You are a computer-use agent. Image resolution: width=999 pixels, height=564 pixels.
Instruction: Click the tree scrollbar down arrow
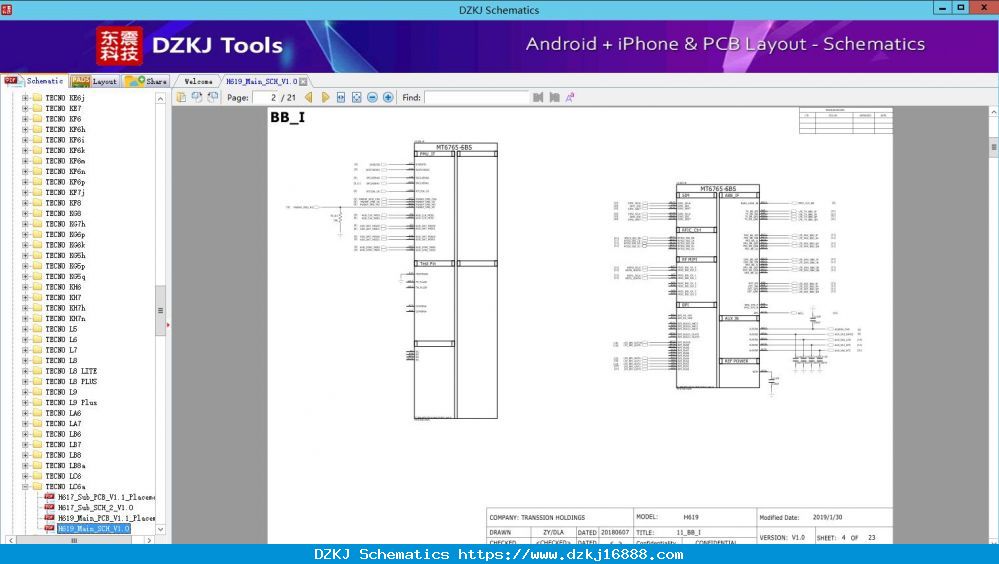(x=161, y=529)
